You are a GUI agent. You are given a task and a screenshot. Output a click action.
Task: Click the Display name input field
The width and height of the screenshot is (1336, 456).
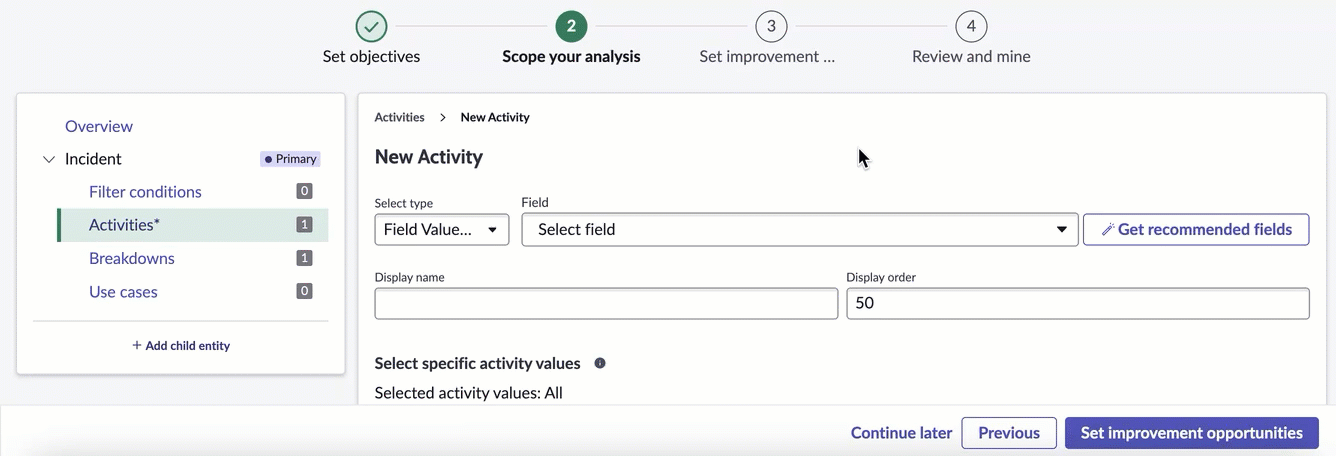click(x=606, y=304)
